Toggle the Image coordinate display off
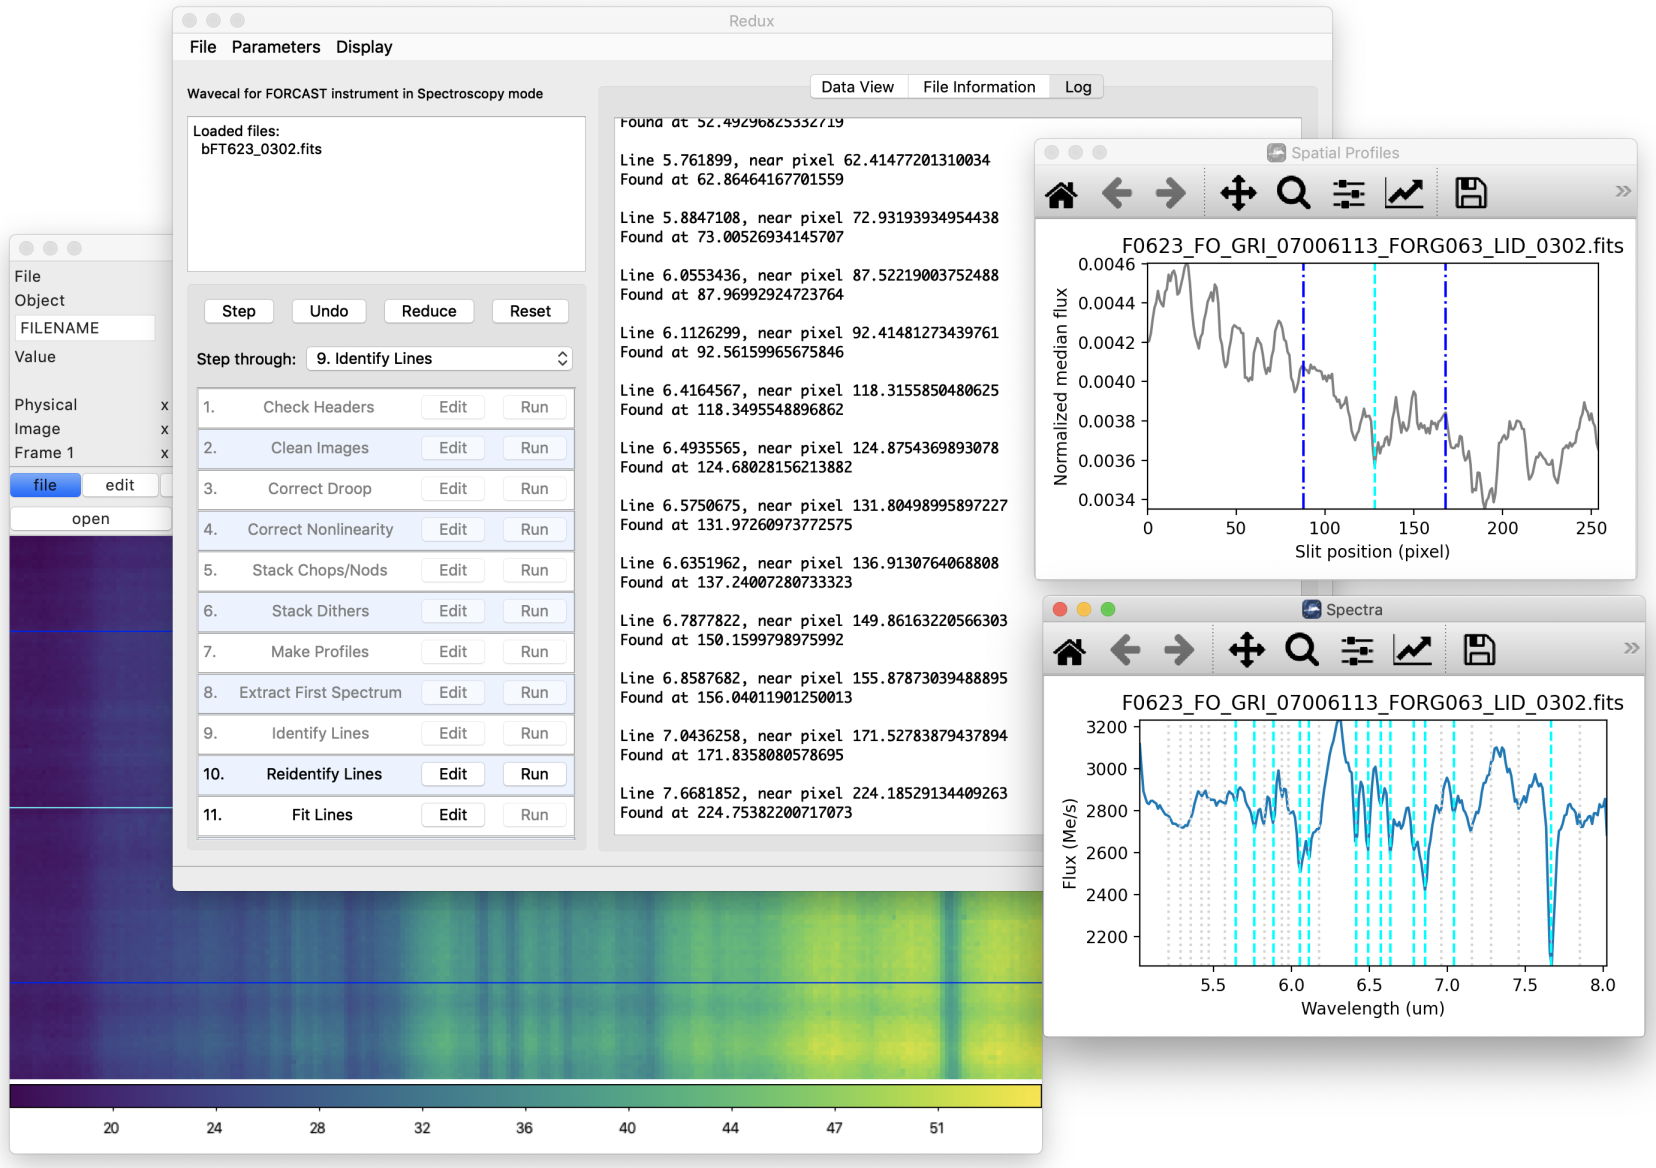This screenshot has height=1168, width=1656. (163, 428)
